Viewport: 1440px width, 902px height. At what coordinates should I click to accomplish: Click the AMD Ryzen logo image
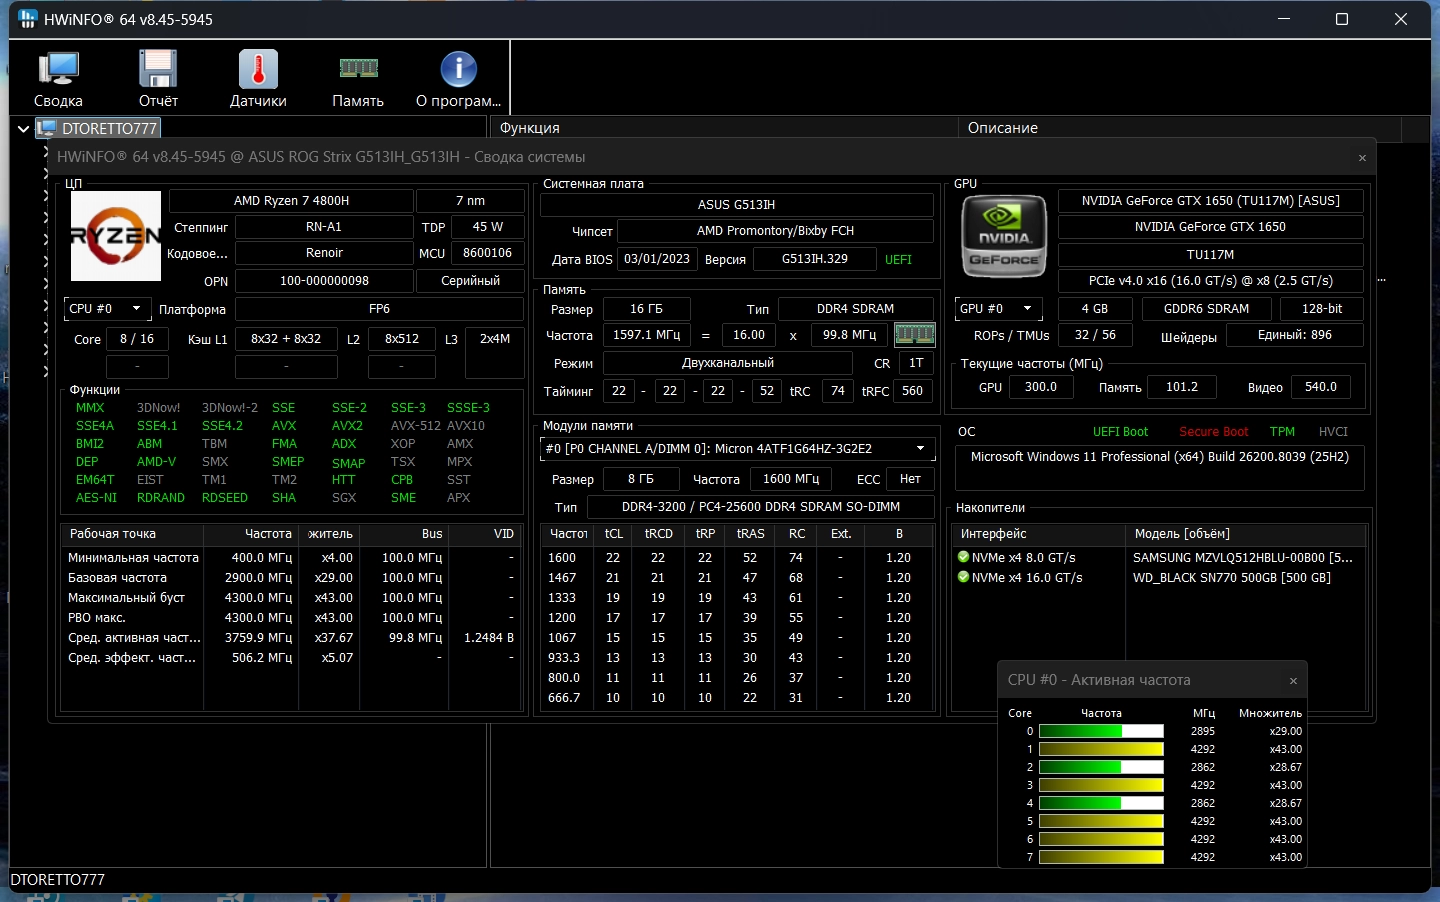pyautogui.click(x=116, y=236)
